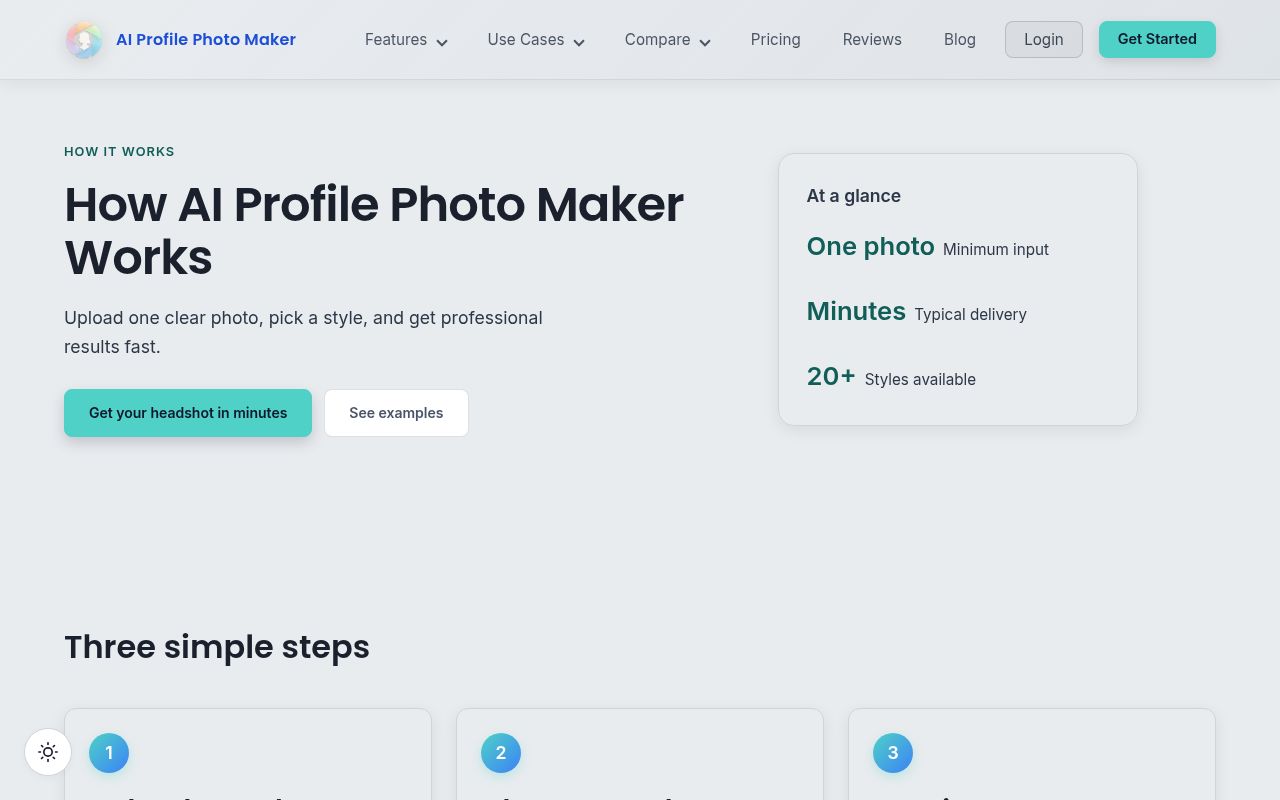The image size is (1280, 800).
Task: Click the 'HOW IT WORKS' label
Action: coord(119,152)
